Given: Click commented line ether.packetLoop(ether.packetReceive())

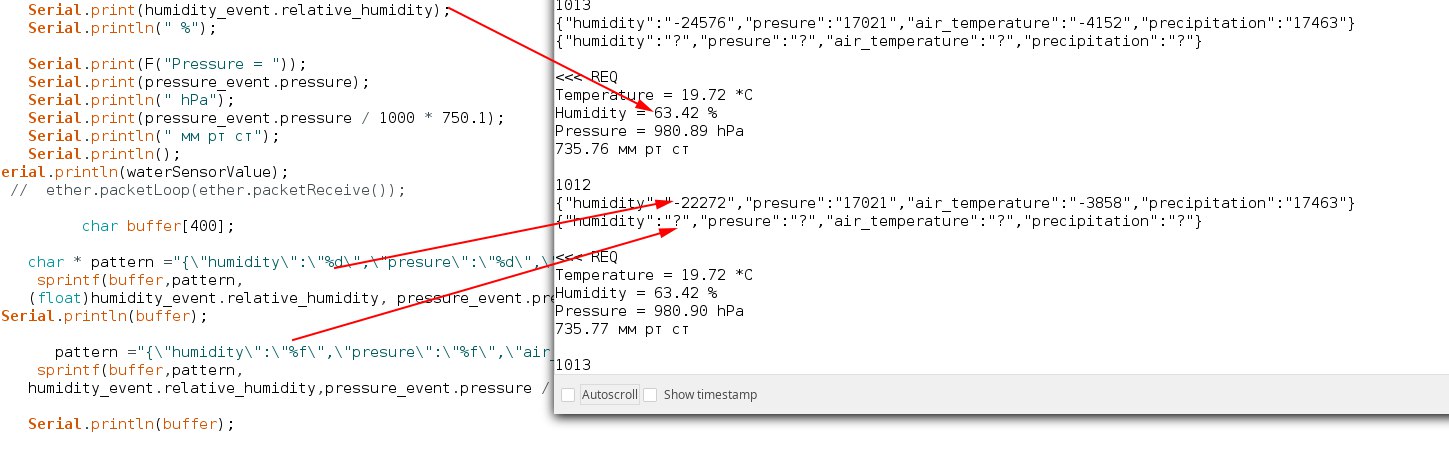Looking at the screenshot, I should [x=210, y=190].
